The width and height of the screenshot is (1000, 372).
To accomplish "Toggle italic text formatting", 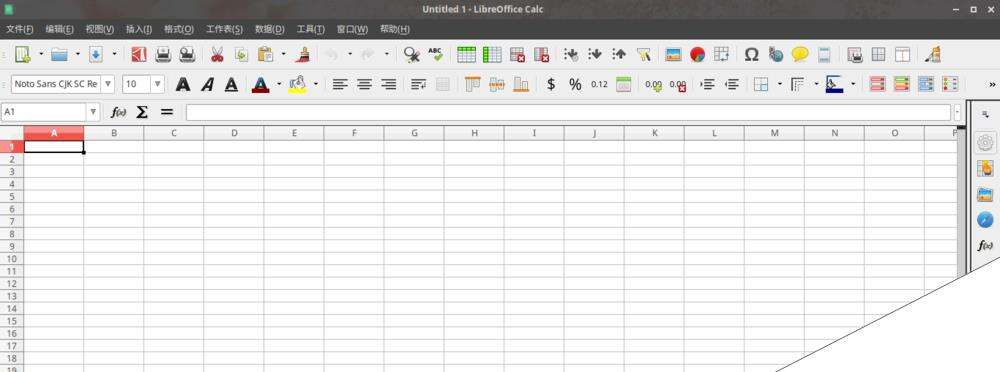I will coord(207,84).
